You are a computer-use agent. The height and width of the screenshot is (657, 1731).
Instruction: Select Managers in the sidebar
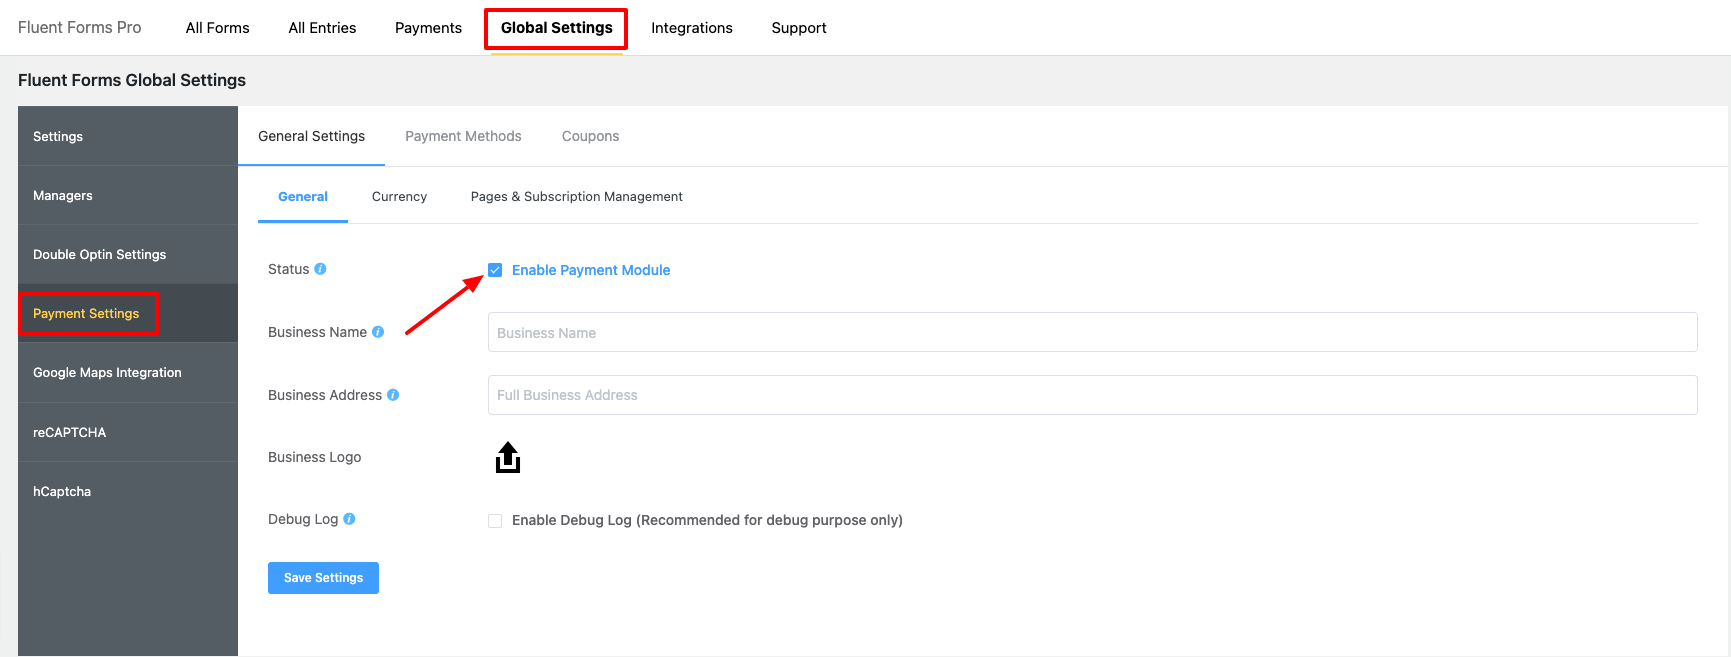[x=128, y=195]
